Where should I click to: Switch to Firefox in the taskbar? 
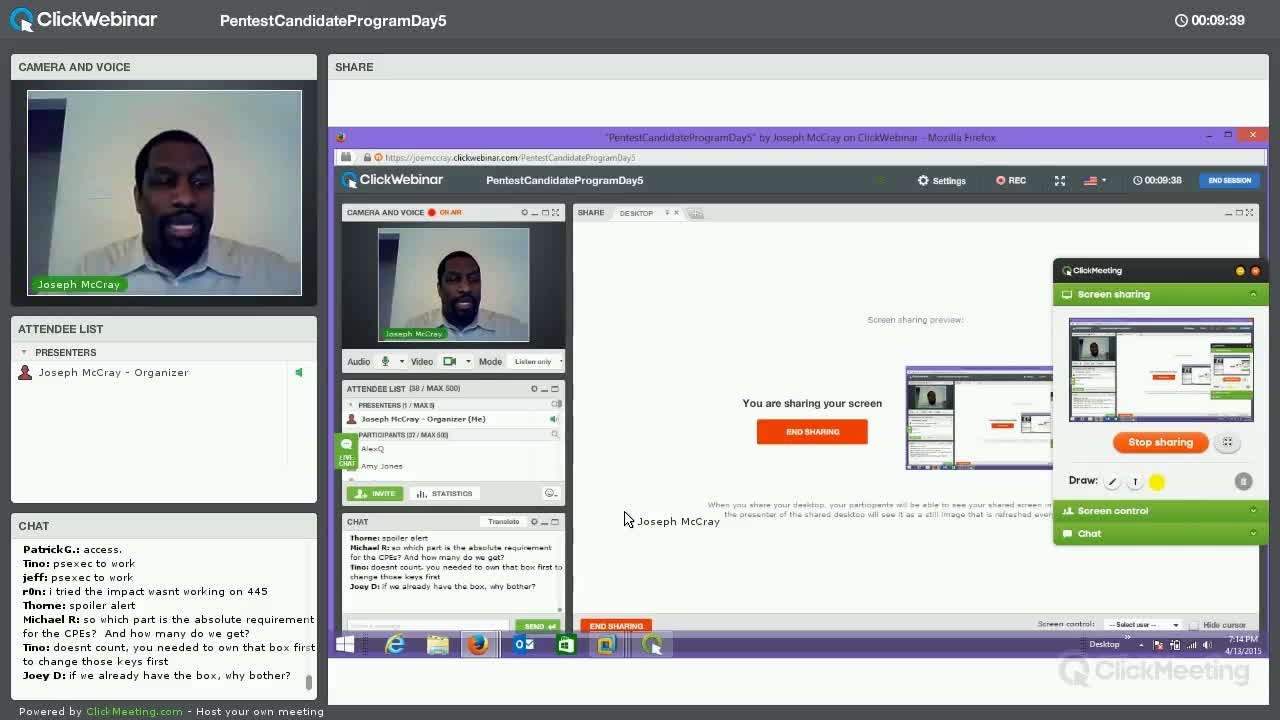(x=479, y=645)
